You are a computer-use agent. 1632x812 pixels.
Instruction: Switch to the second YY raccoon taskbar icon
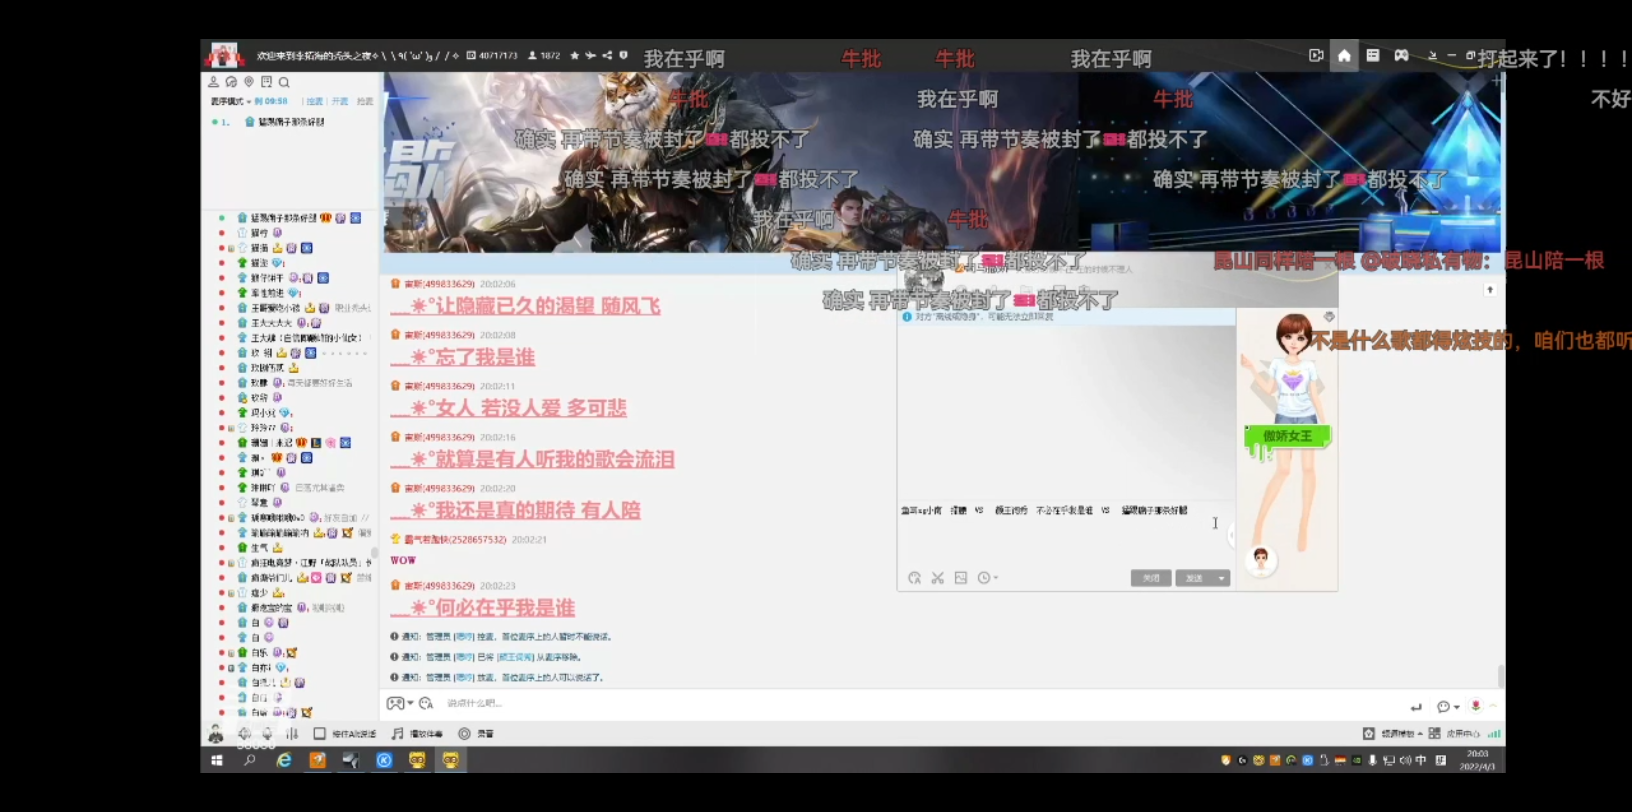451,760
